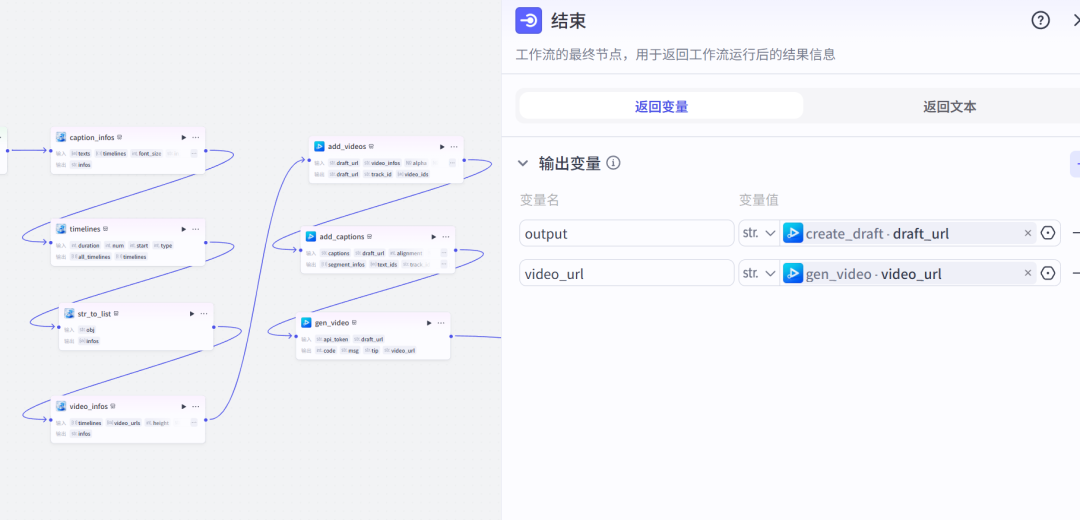
Task: Click video_urls input tag on video_infos
Action: 123,423
